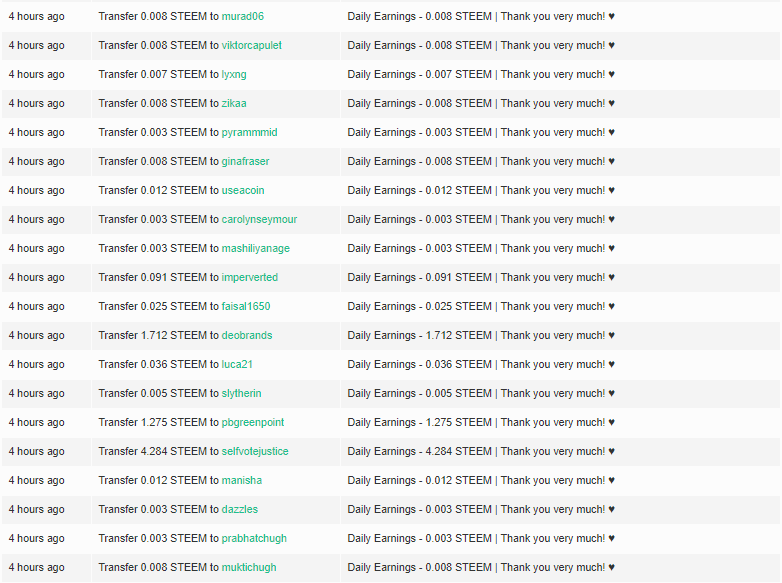
Task: Click '4 hours ago' in lyxng row
Action: point(36,74)
